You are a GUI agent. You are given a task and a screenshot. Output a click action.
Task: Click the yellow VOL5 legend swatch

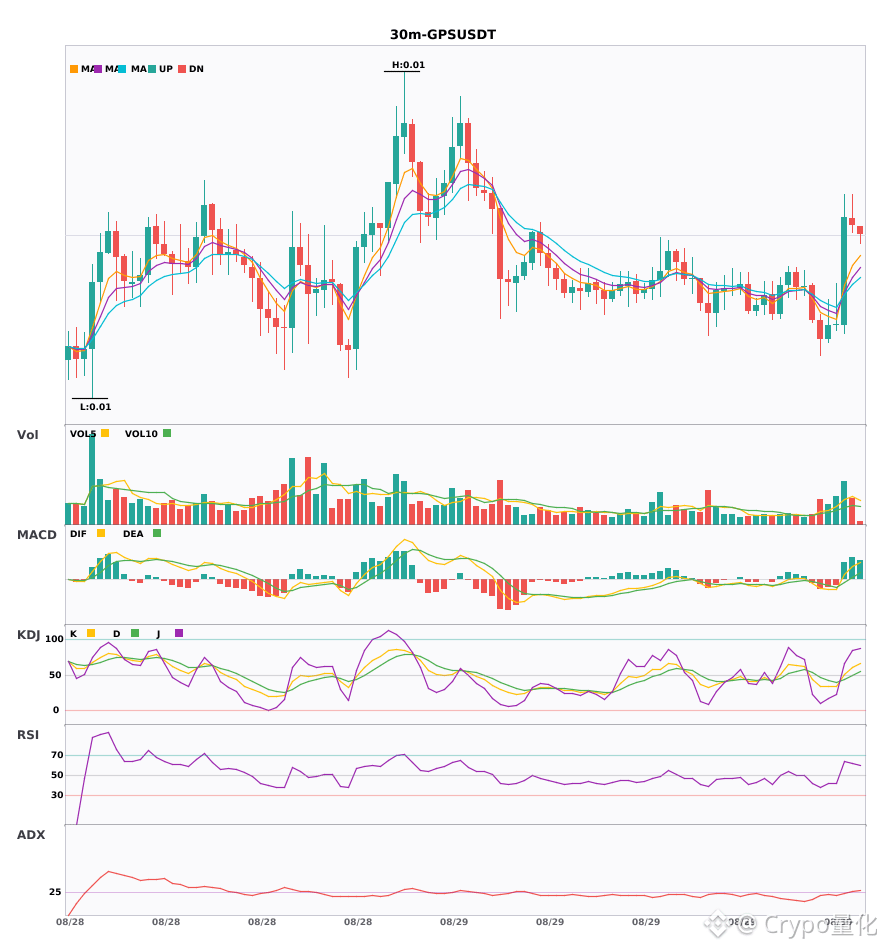(x=105, y=433)
